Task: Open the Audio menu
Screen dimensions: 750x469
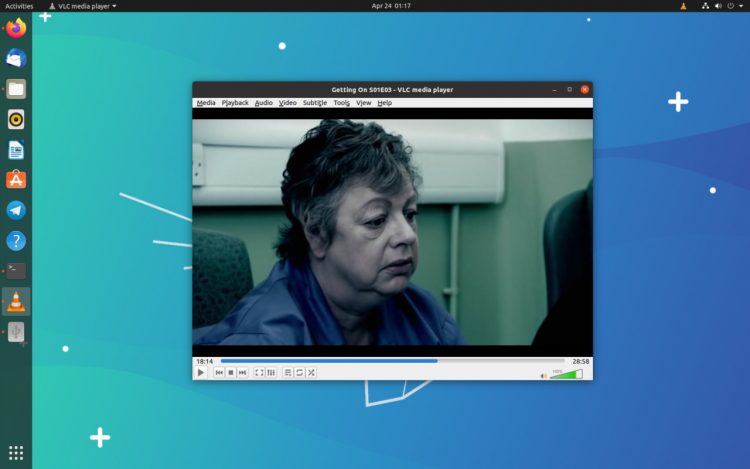Action: pos(264,103)
